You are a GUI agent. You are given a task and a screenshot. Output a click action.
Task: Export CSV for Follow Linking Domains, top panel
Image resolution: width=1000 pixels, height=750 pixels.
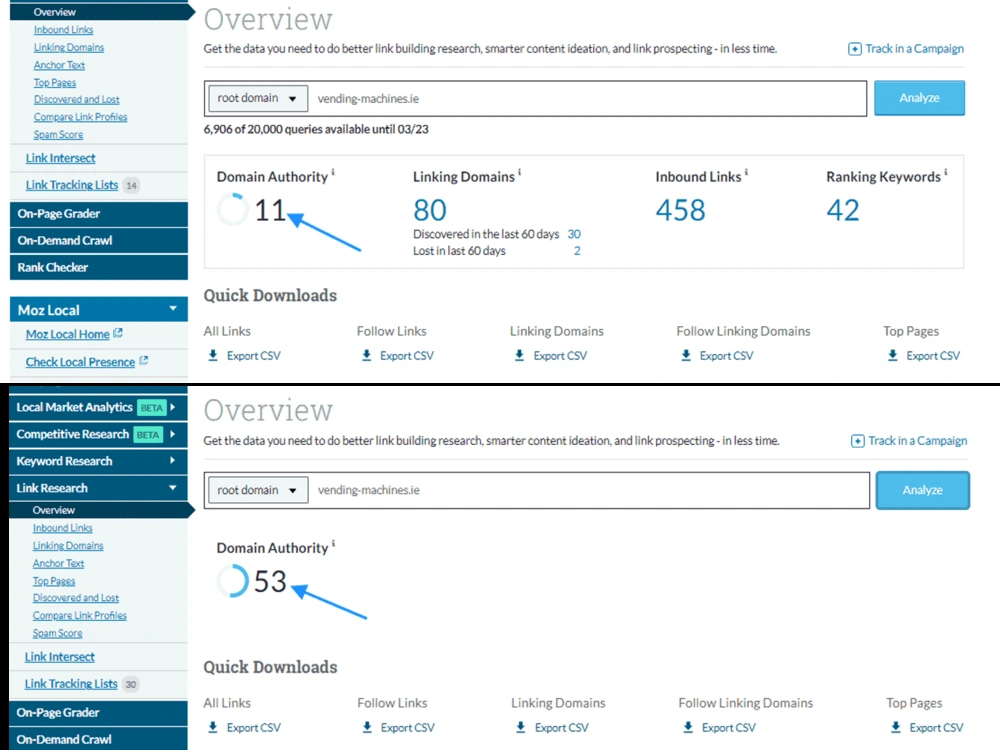[726, 356]
